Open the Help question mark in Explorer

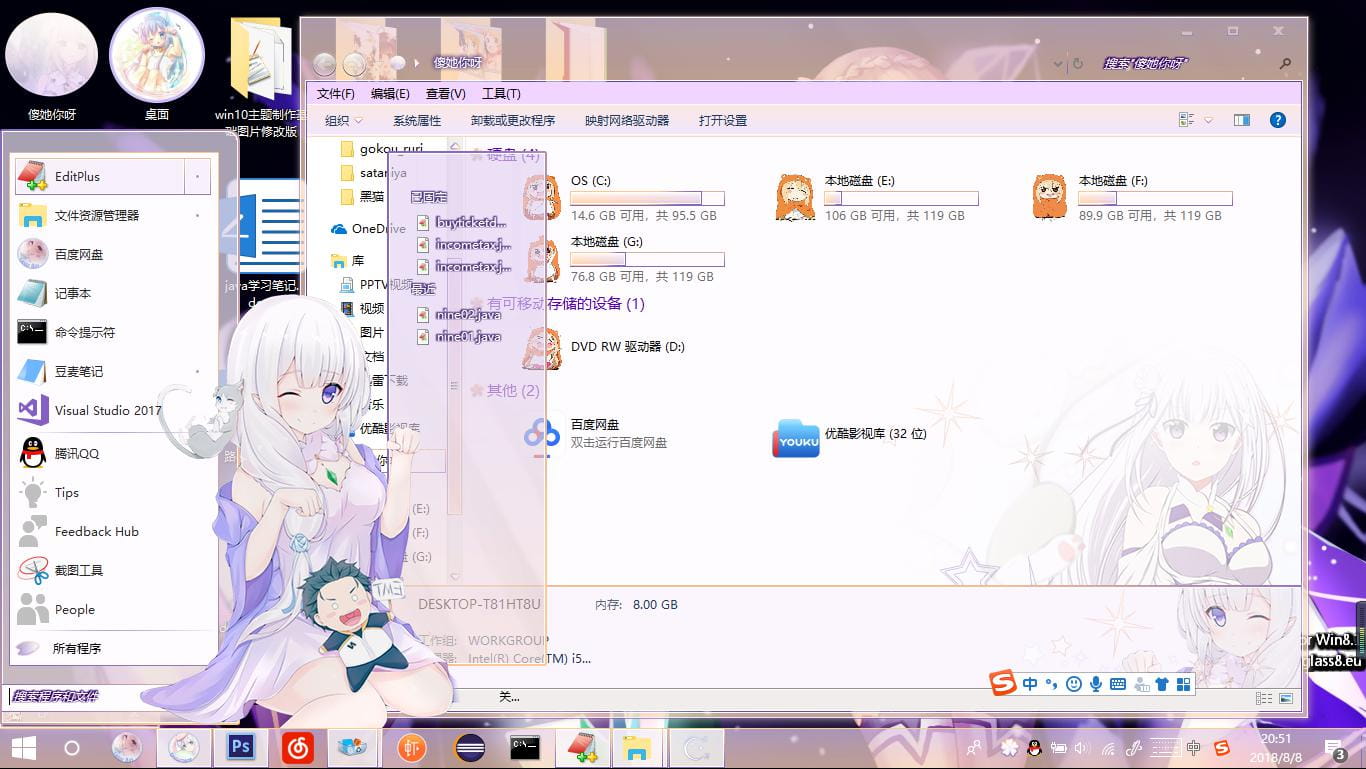pos(1277,120)
